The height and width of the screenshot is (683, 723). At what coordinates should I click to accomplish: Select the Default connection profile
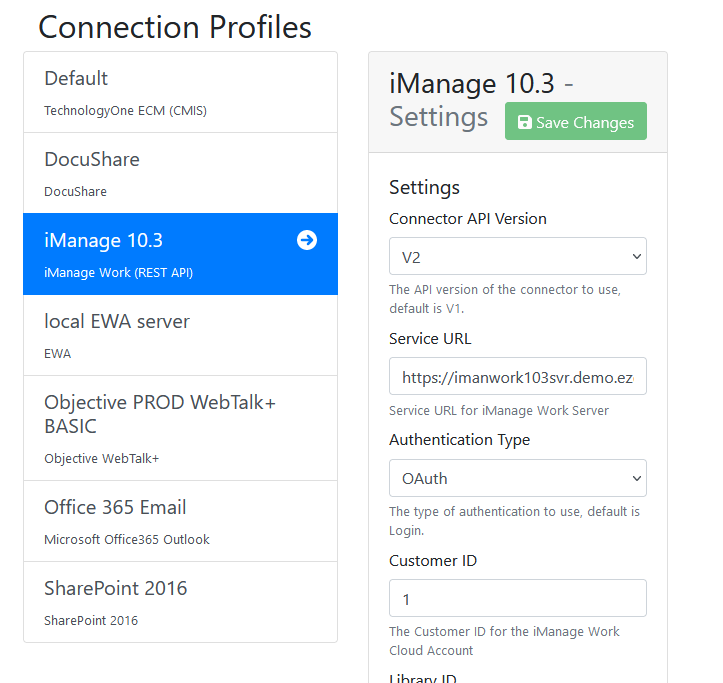180,92
